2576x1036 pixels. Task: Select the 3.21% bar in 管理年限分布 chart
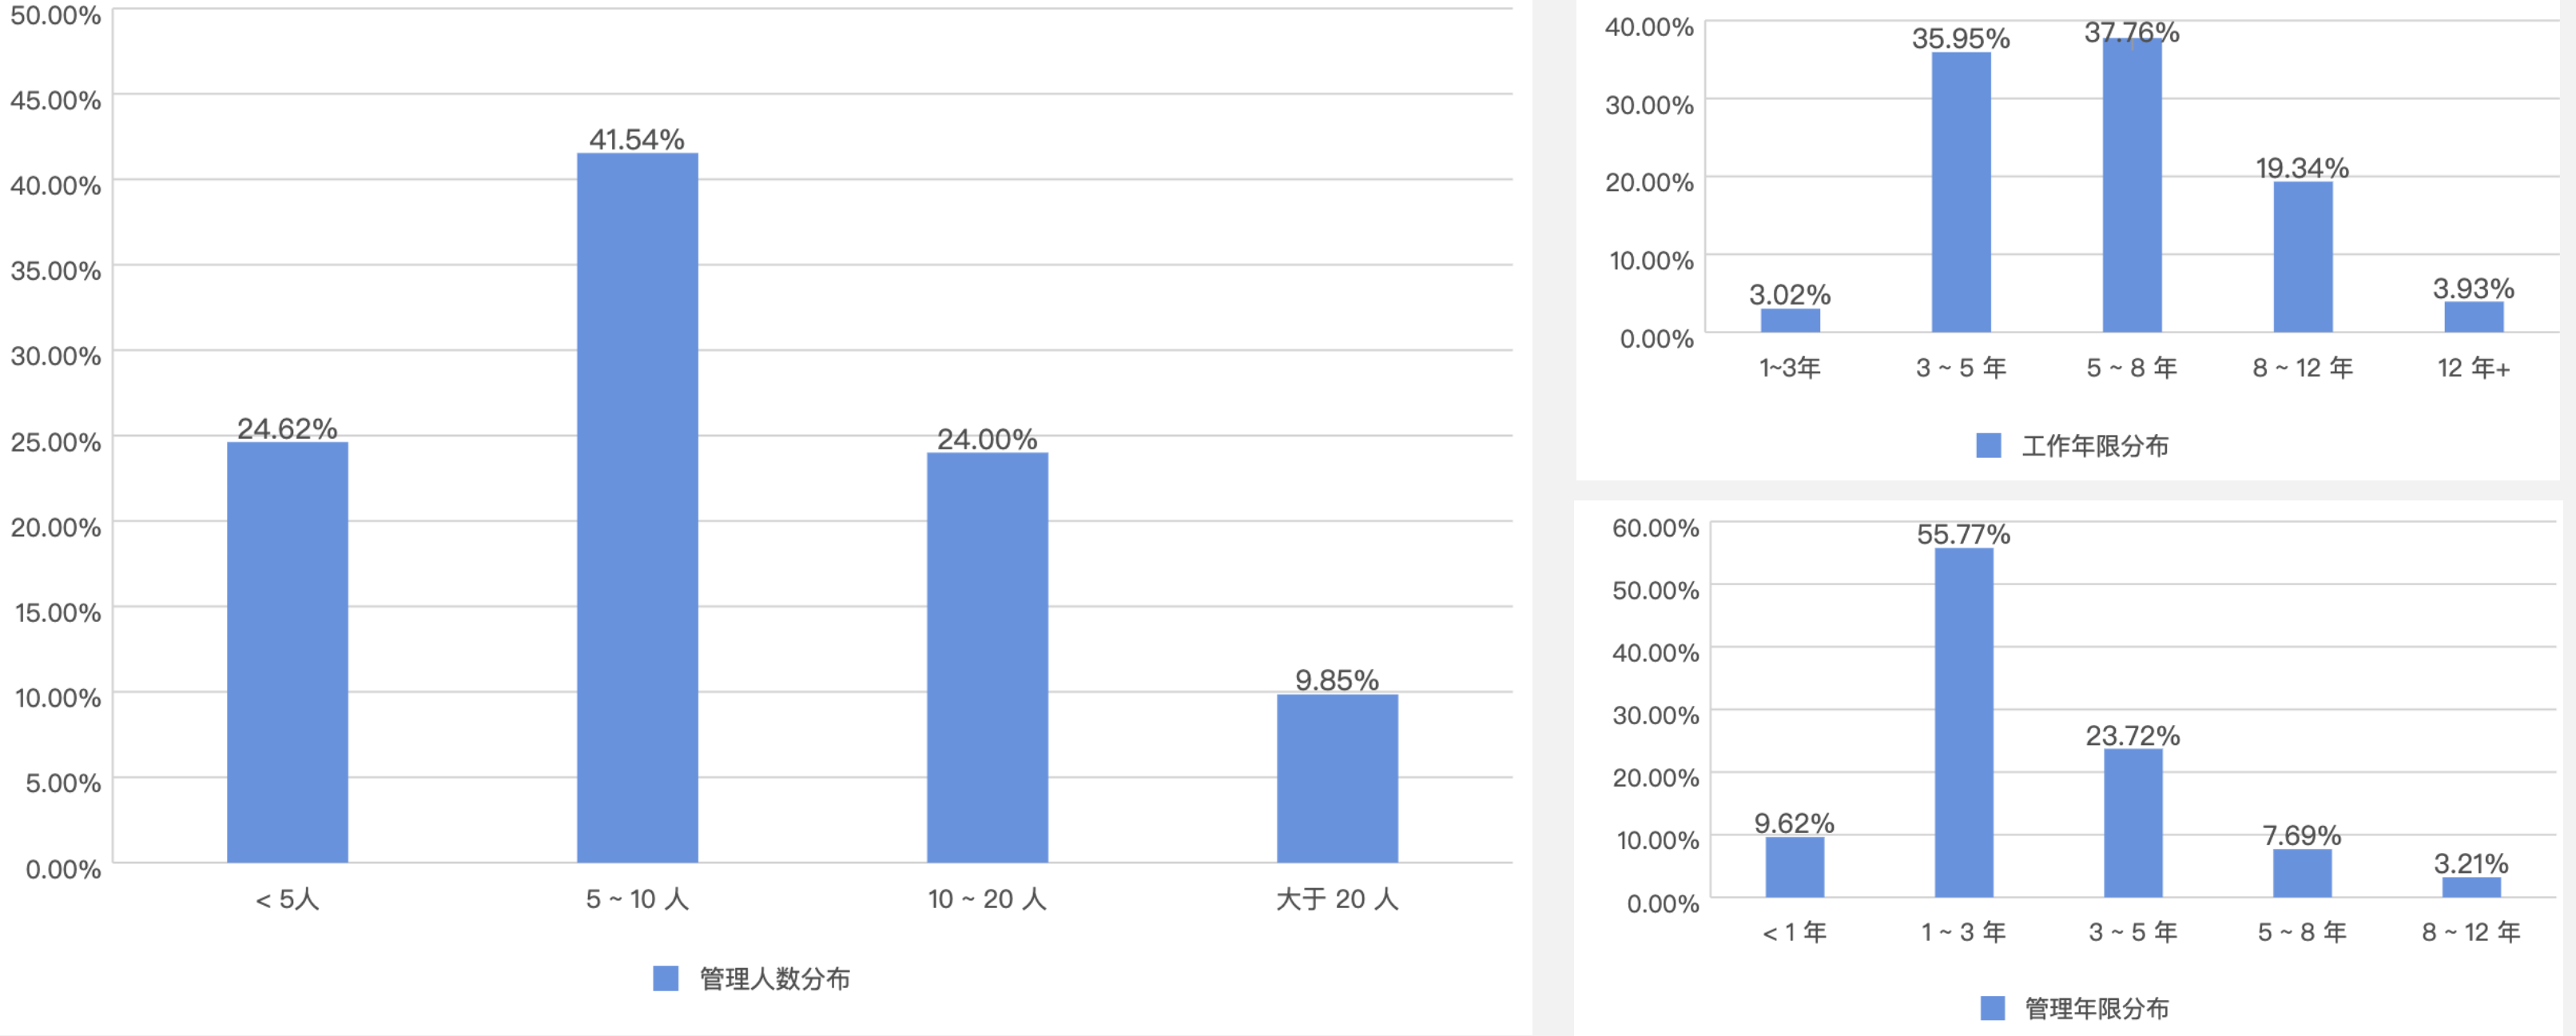tap(2471, 887)
